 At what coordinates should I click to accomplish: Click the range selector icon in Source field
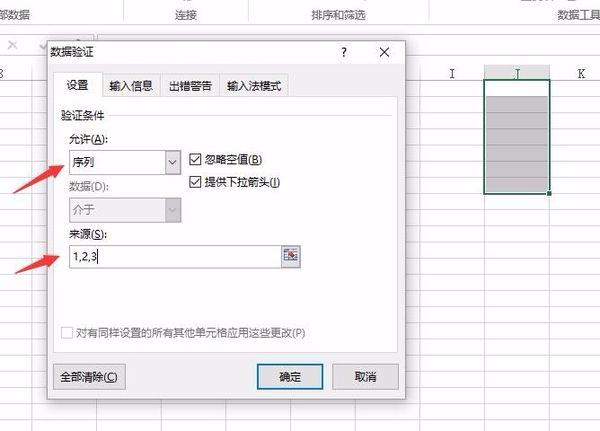click(x=291, y=256)
